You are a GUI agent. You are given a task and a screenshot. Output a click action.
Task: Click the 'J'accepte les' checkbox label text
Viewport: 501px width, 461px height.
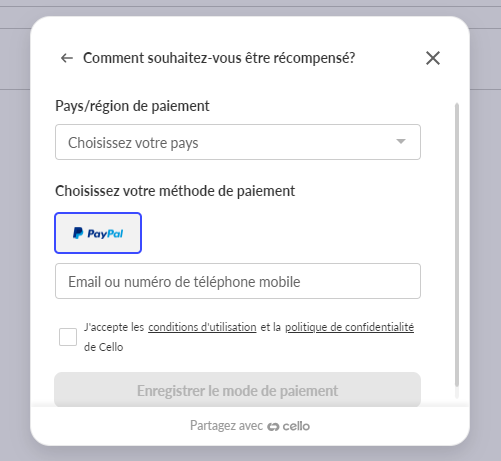[114, 327]
